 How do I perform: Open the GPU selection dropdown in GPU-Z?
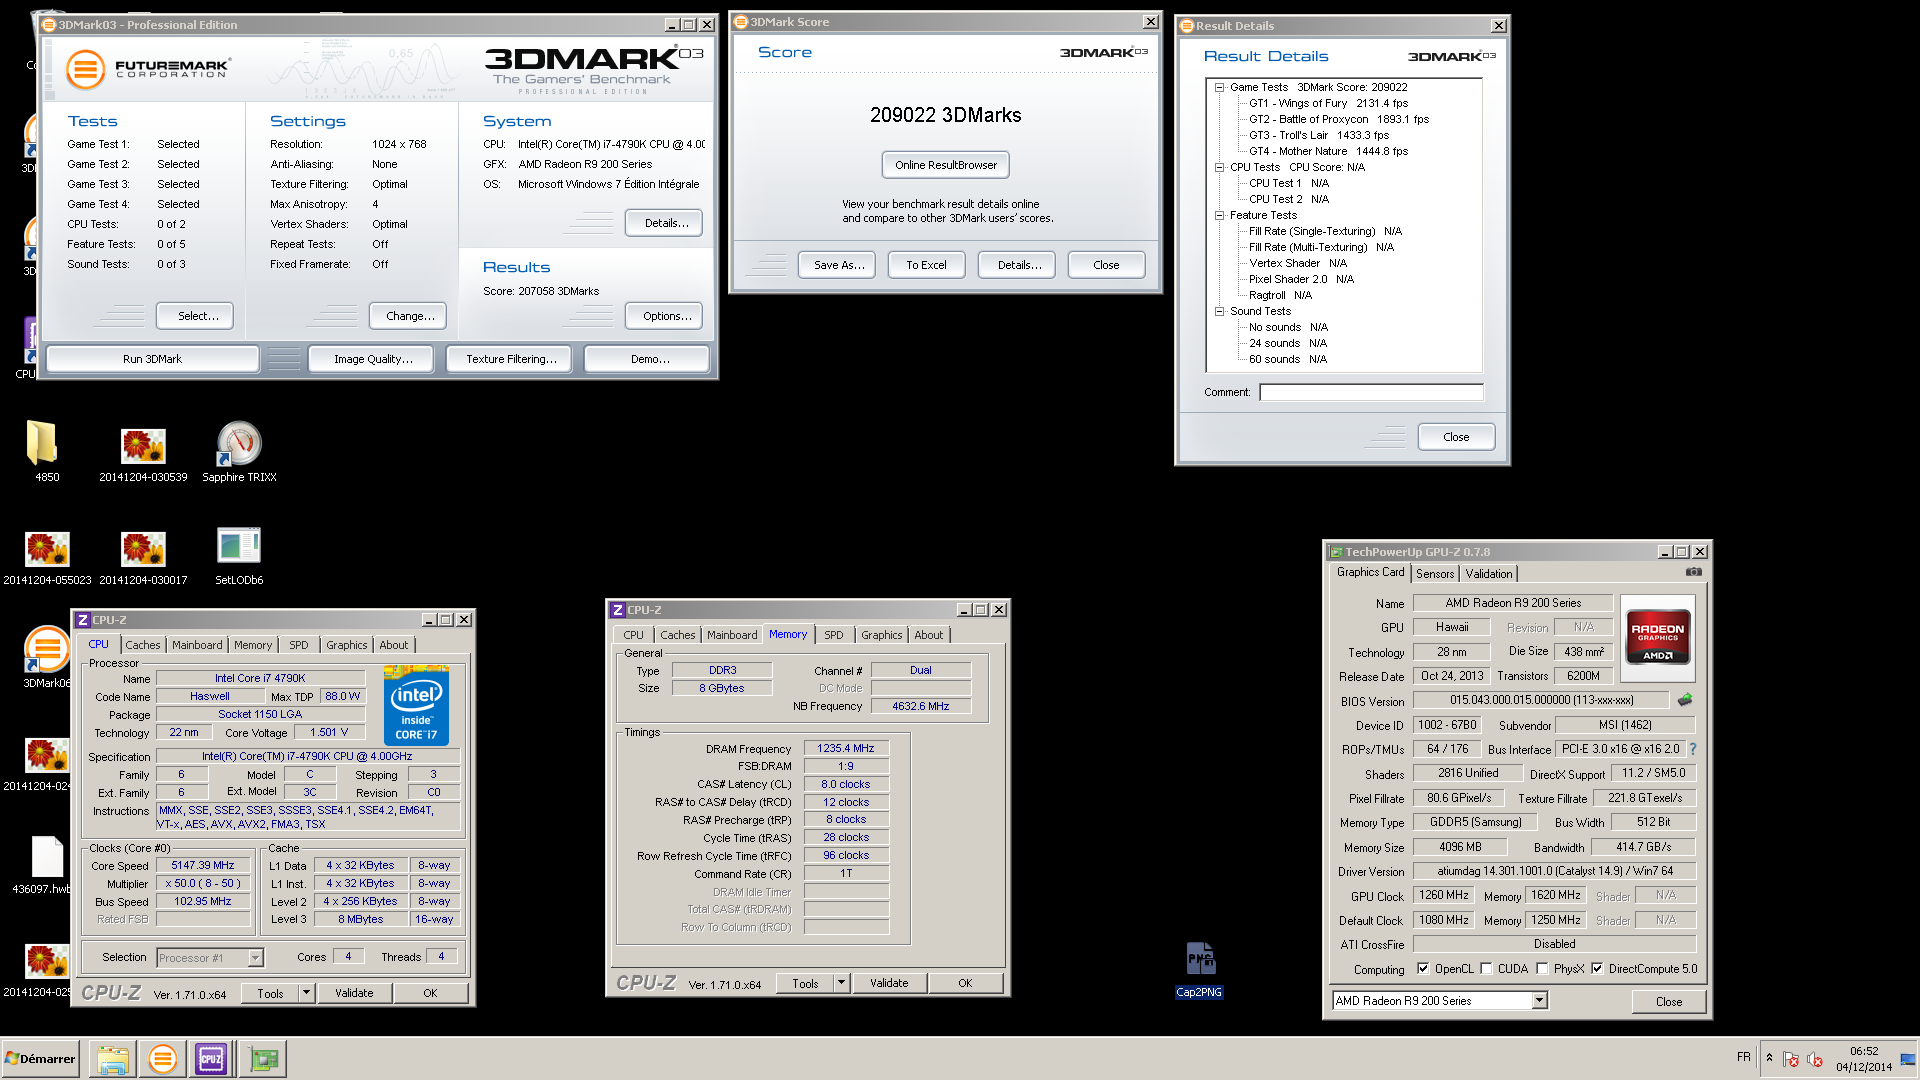[x=1540, y=1001]
